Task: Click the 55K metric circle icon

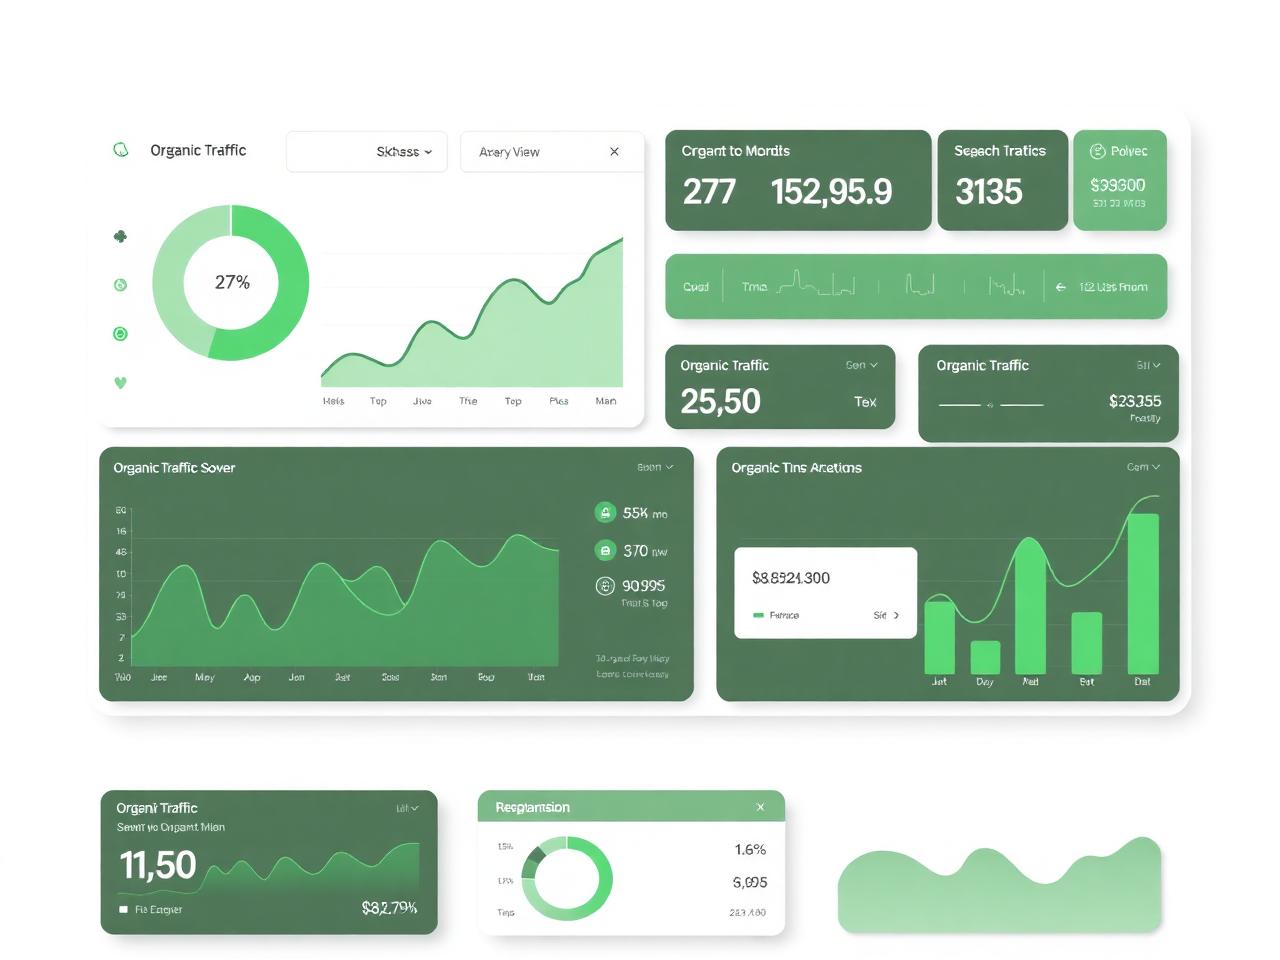Action: coord(605,513)
